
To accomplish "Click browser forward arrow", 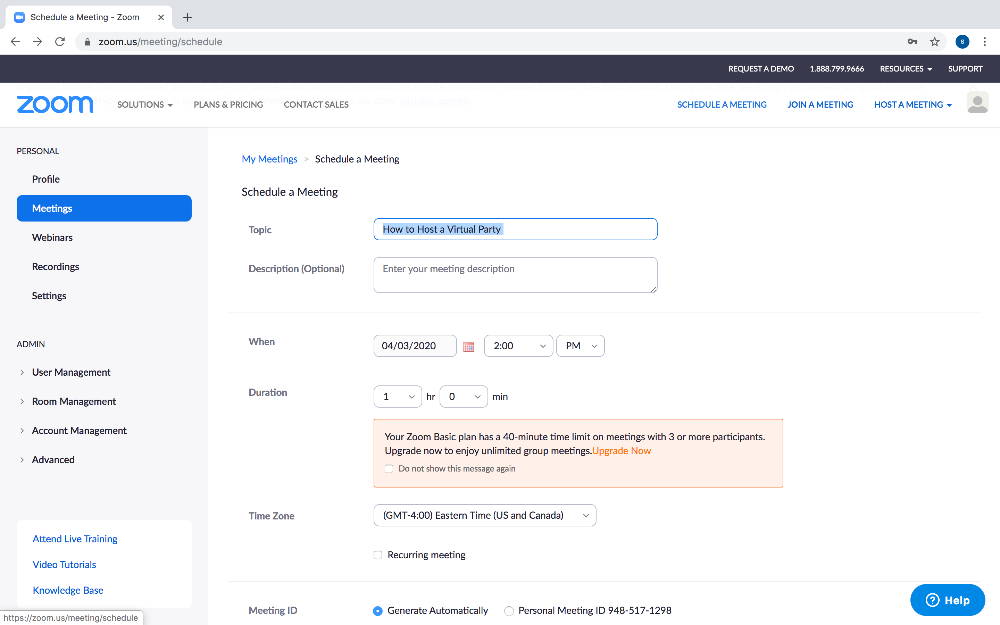I will click(x=38, y=41).
